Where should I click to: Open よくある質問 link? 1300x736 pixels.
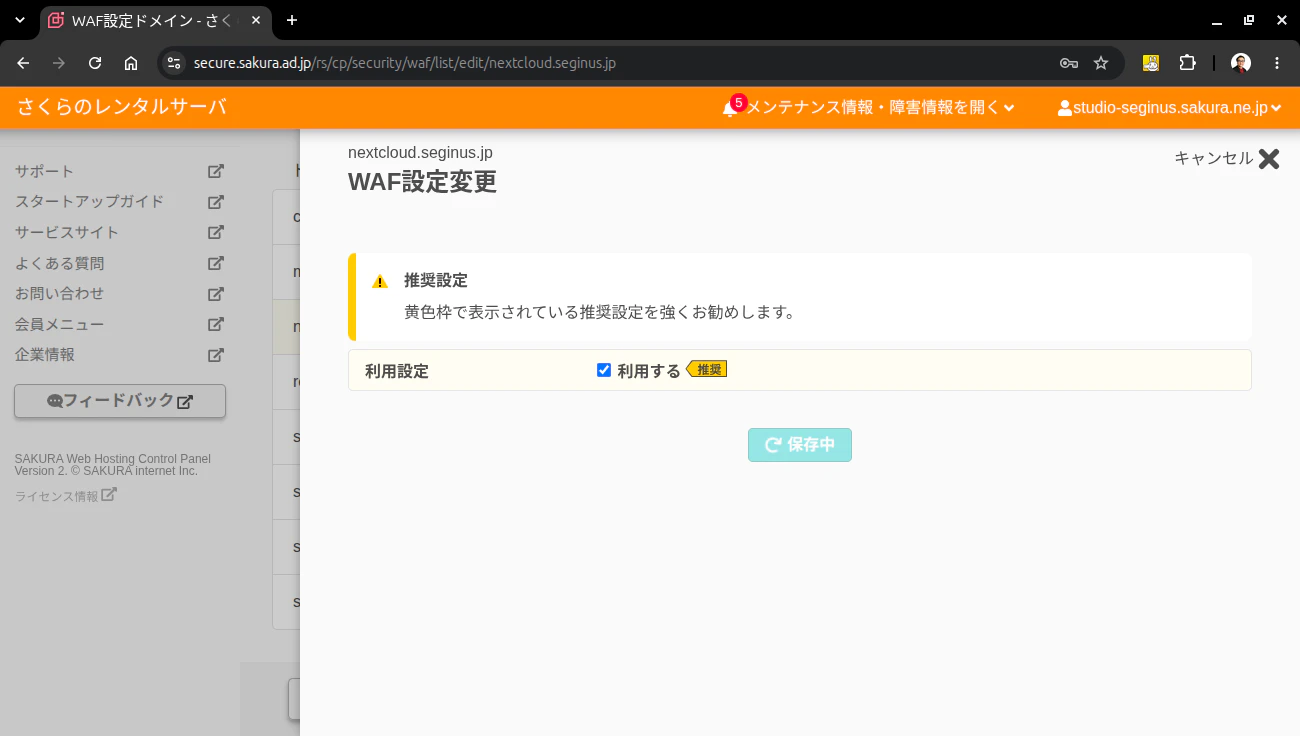pyautogui.click(x=60, y=263)
